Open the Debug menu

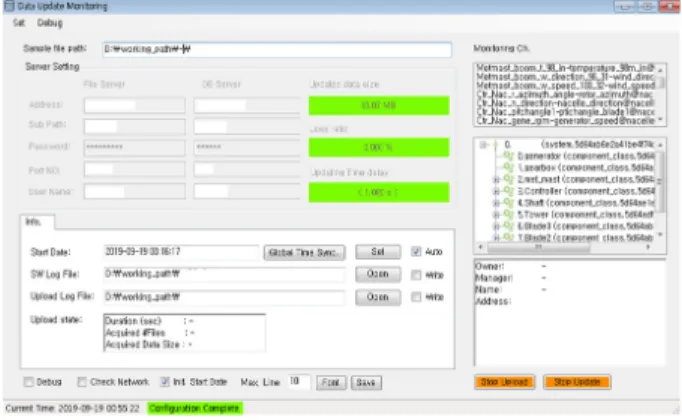tap(50, 23)
